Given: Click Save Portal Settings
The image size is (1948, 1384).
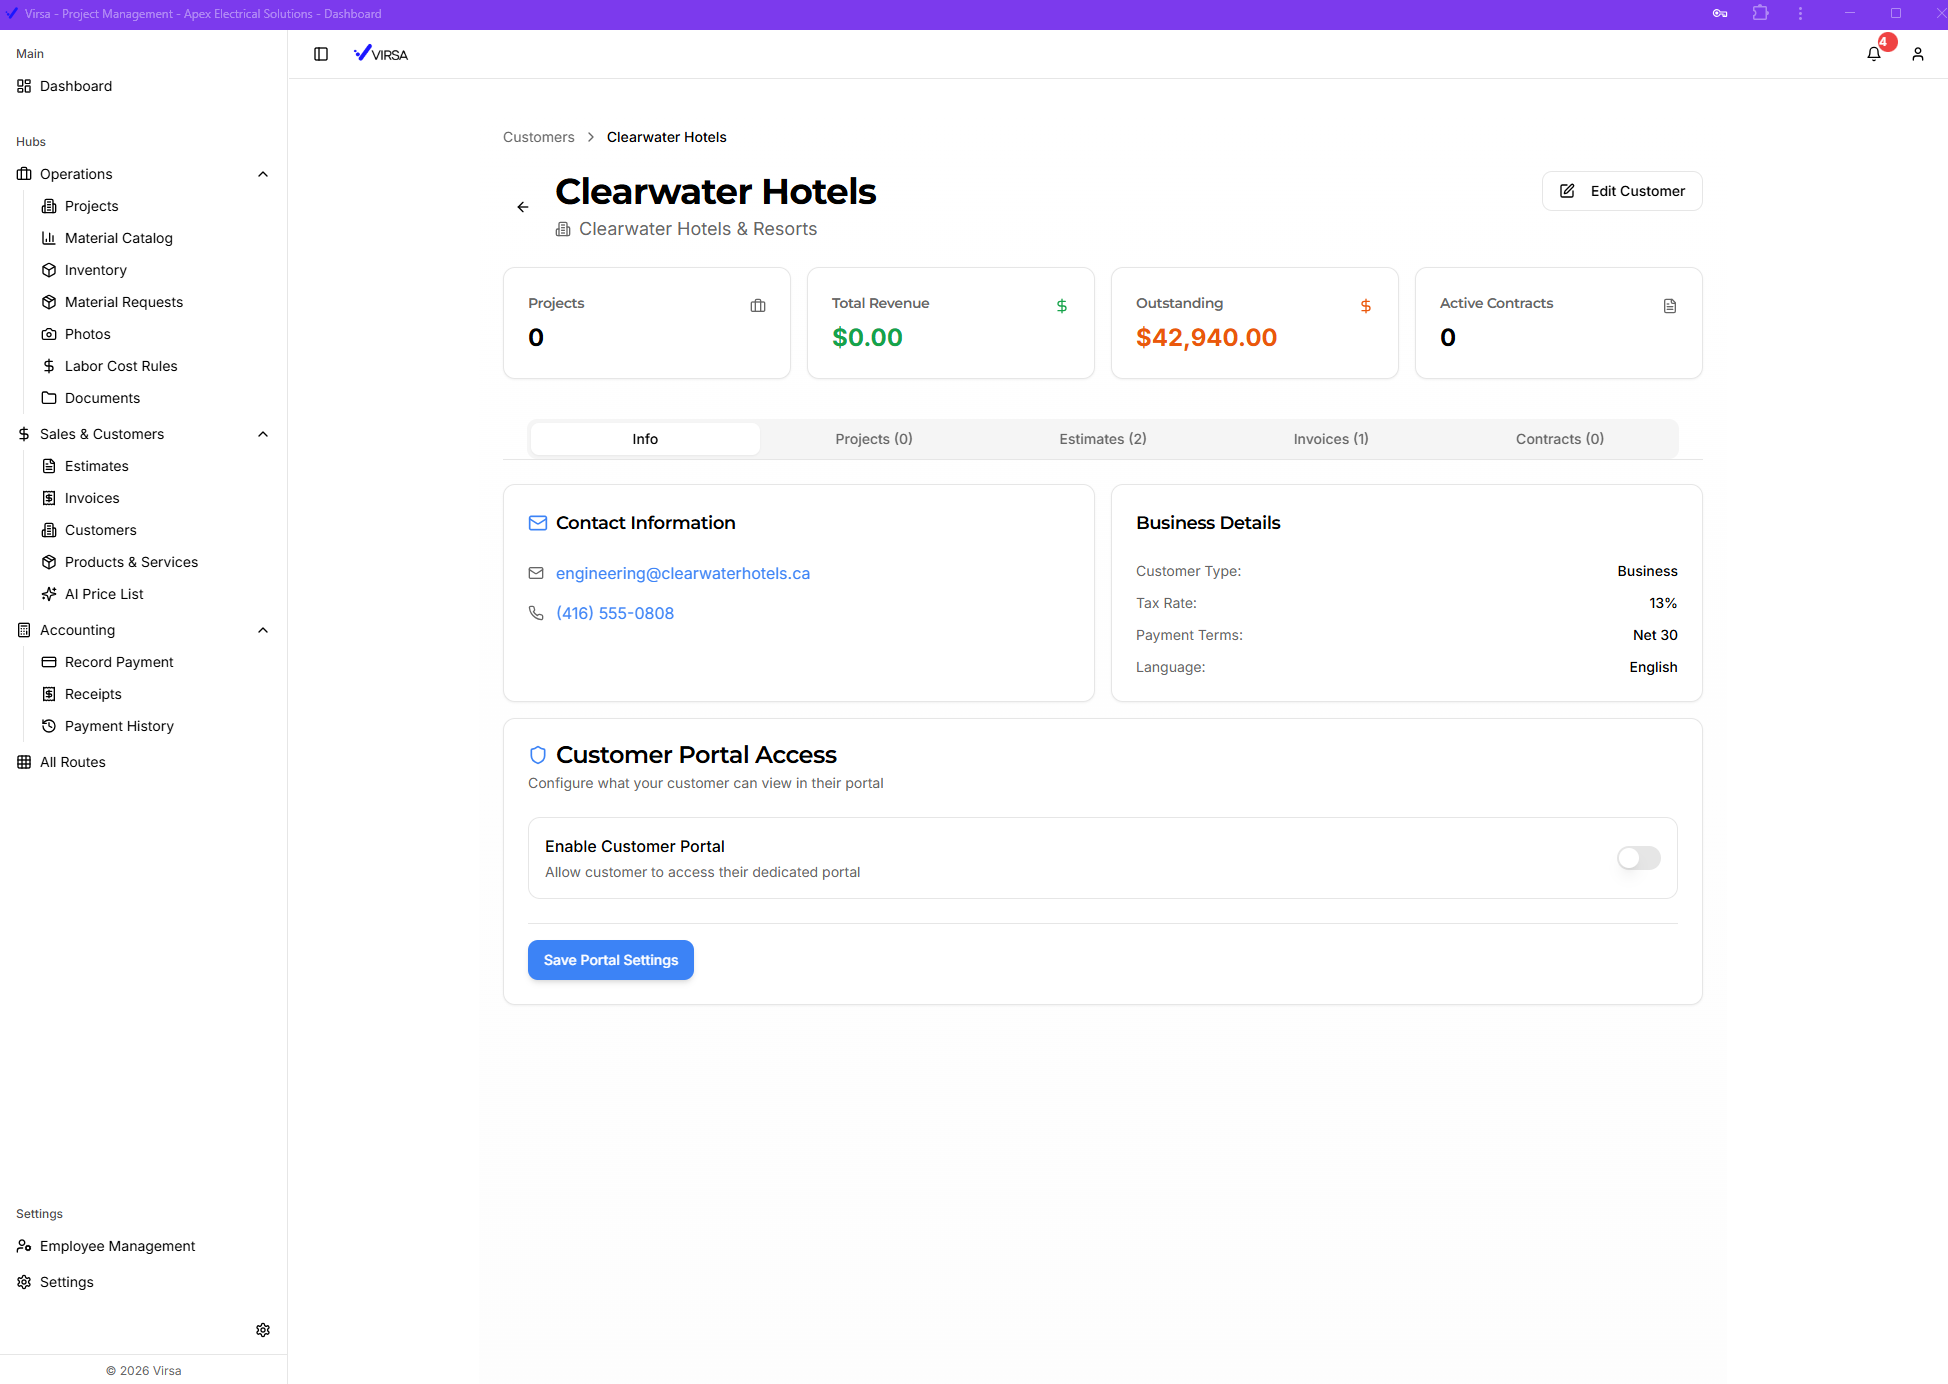Looking at the screenshot, I should [x=611, y=960].
